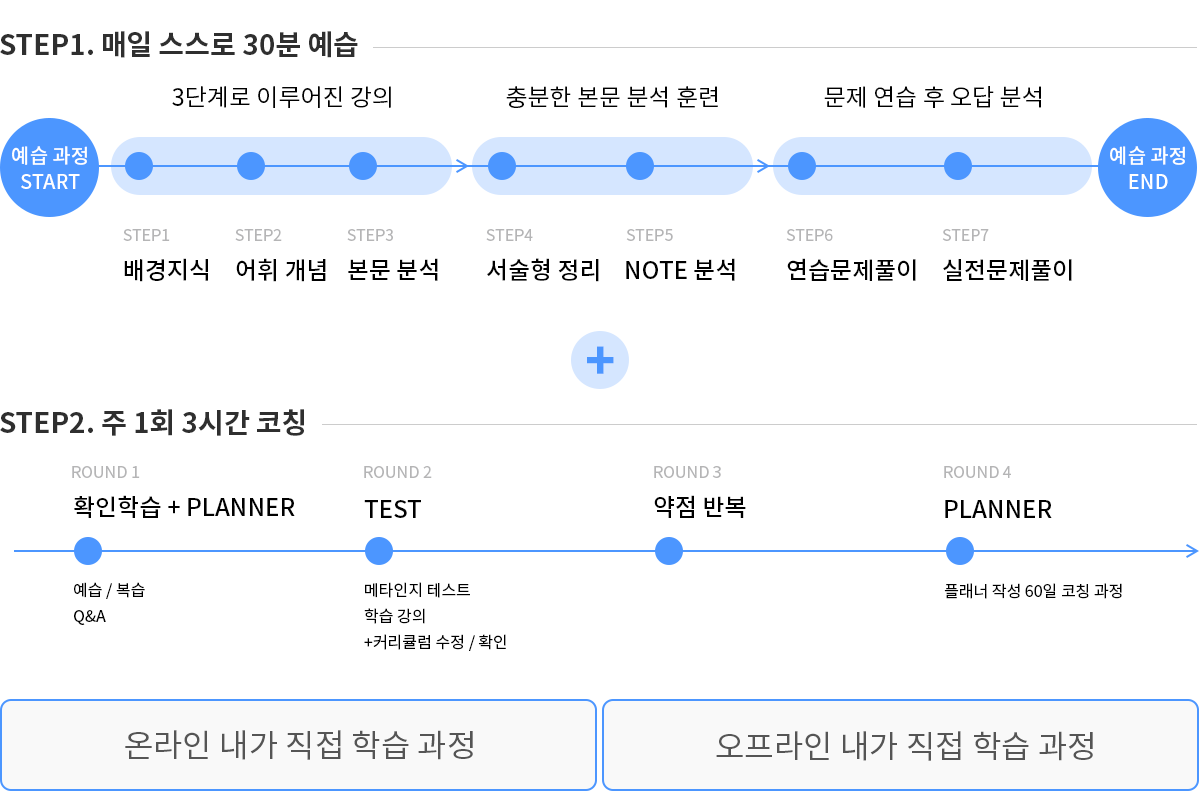
Task: Click the STEP1 배경지식 timeline dot
Action: pyautogui.click(x=139, y=166)
